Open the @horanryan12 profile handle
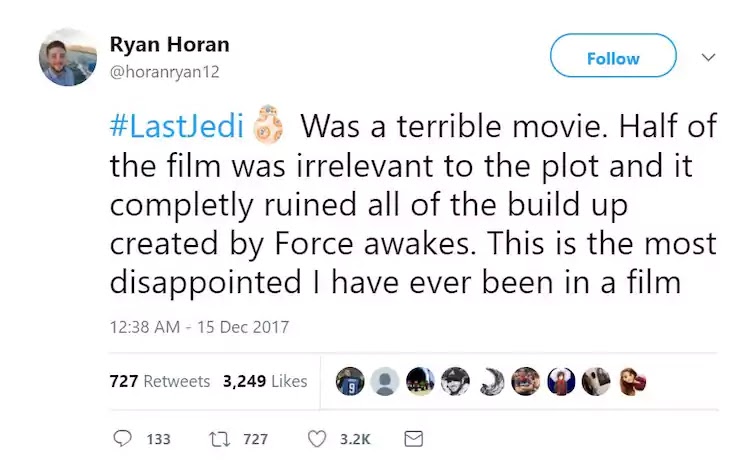 point(163,72)
